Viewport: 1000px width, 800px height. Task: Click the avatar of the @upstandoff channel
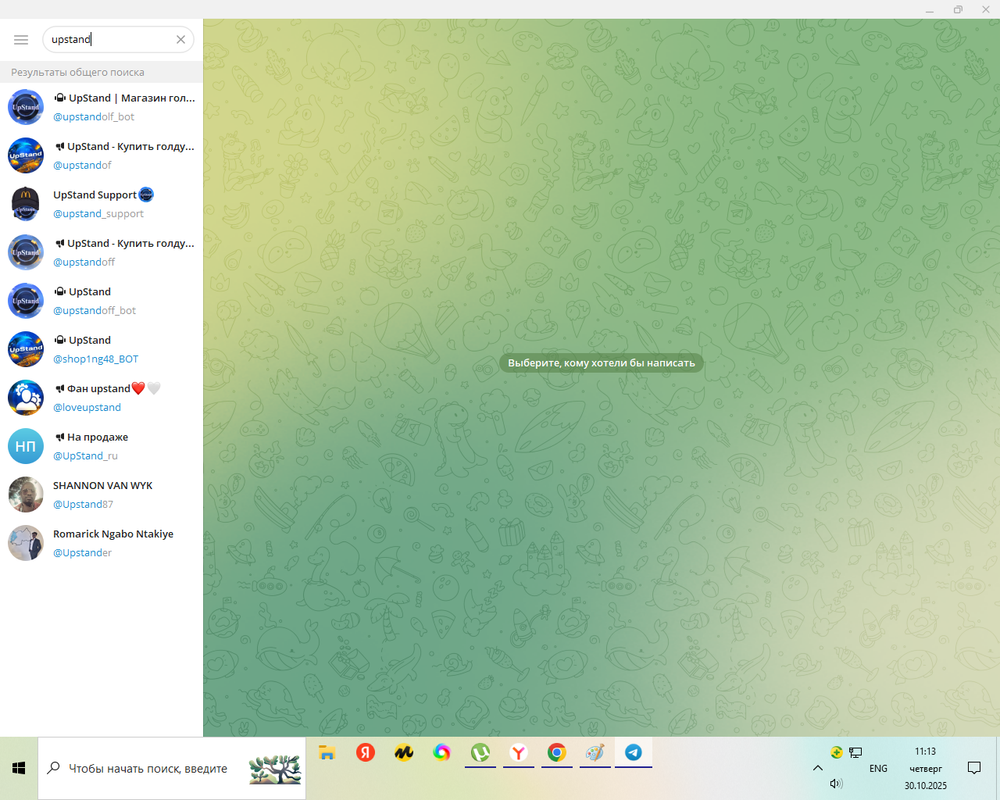coord(26,253)
